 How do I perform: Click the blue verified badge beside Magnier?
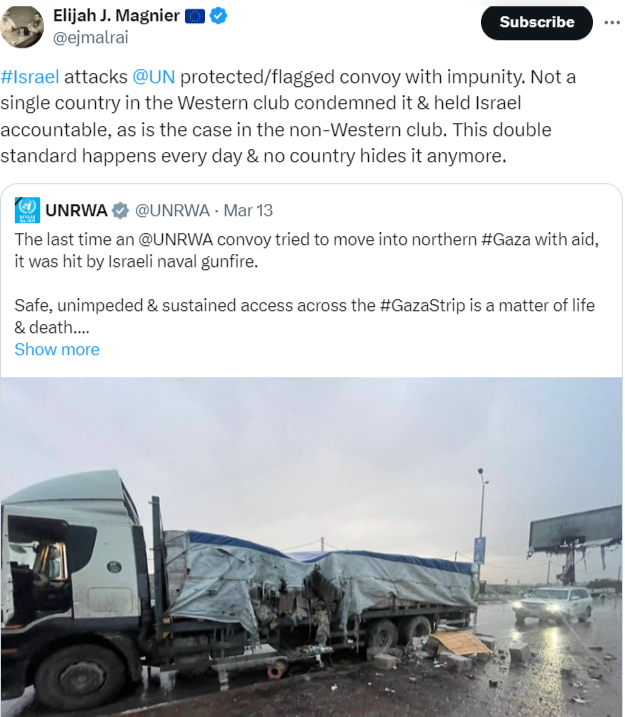pyautogui.click(x=218, y=16)
